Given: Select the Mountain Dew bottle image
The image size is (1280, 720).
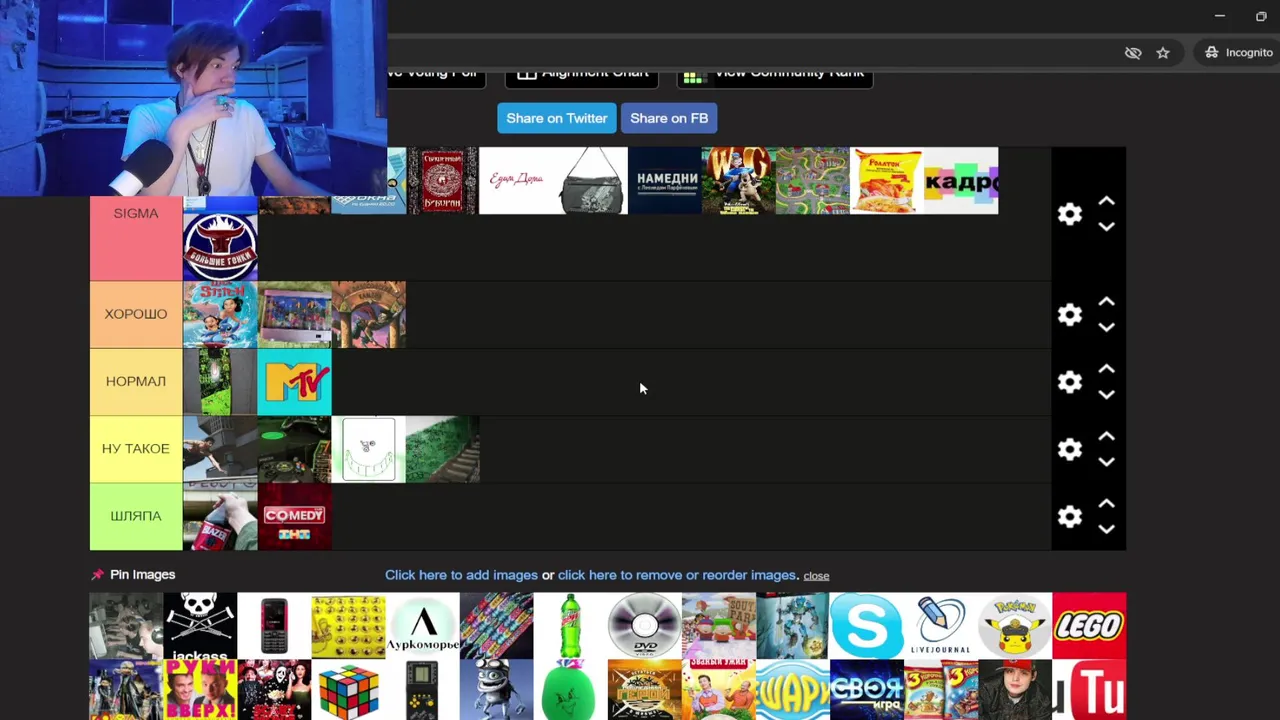Looking at the screenshot, I should click(x=571, y=626).
